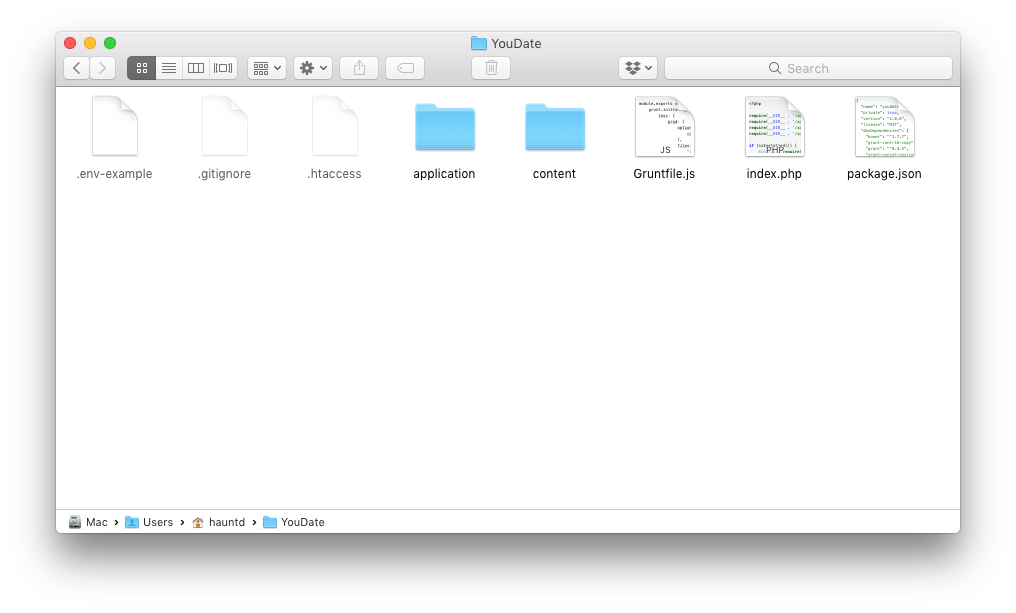Click the Edit Tags toolbar button
Viewport: 1016px width, 613px height.
tap(405, 68)
